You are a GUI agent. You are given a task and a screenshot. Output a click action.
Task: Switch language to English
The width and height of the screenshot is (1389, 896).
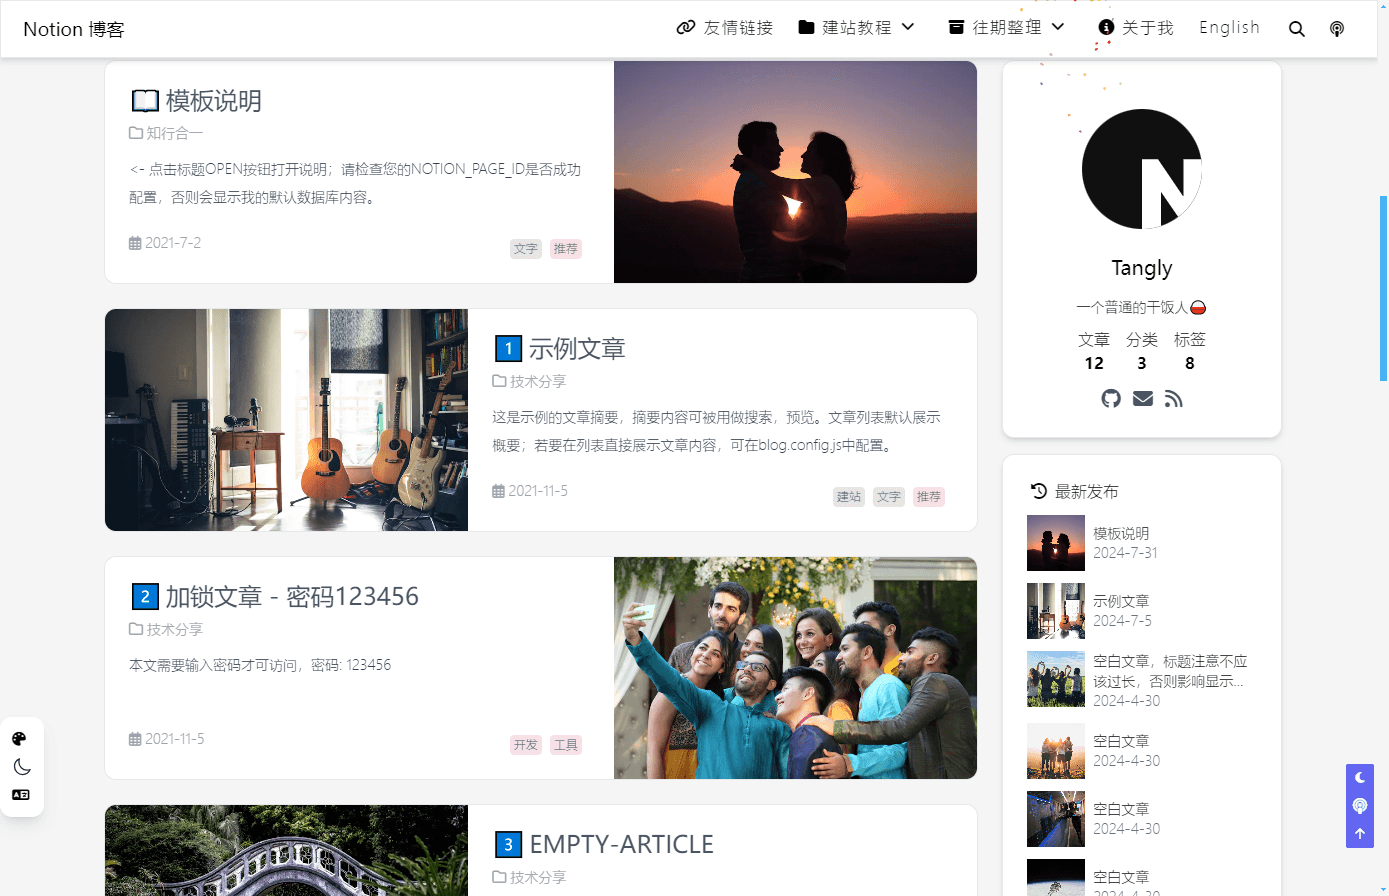(1229, 28)
